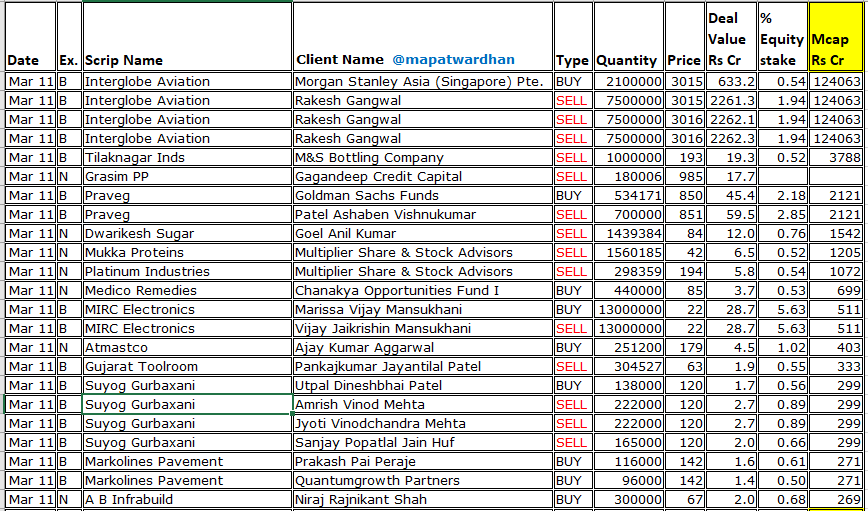Viewport: 868px width, 511px height.
Task: Click the 'Quantity' column header
Action: tap(628, 37)
